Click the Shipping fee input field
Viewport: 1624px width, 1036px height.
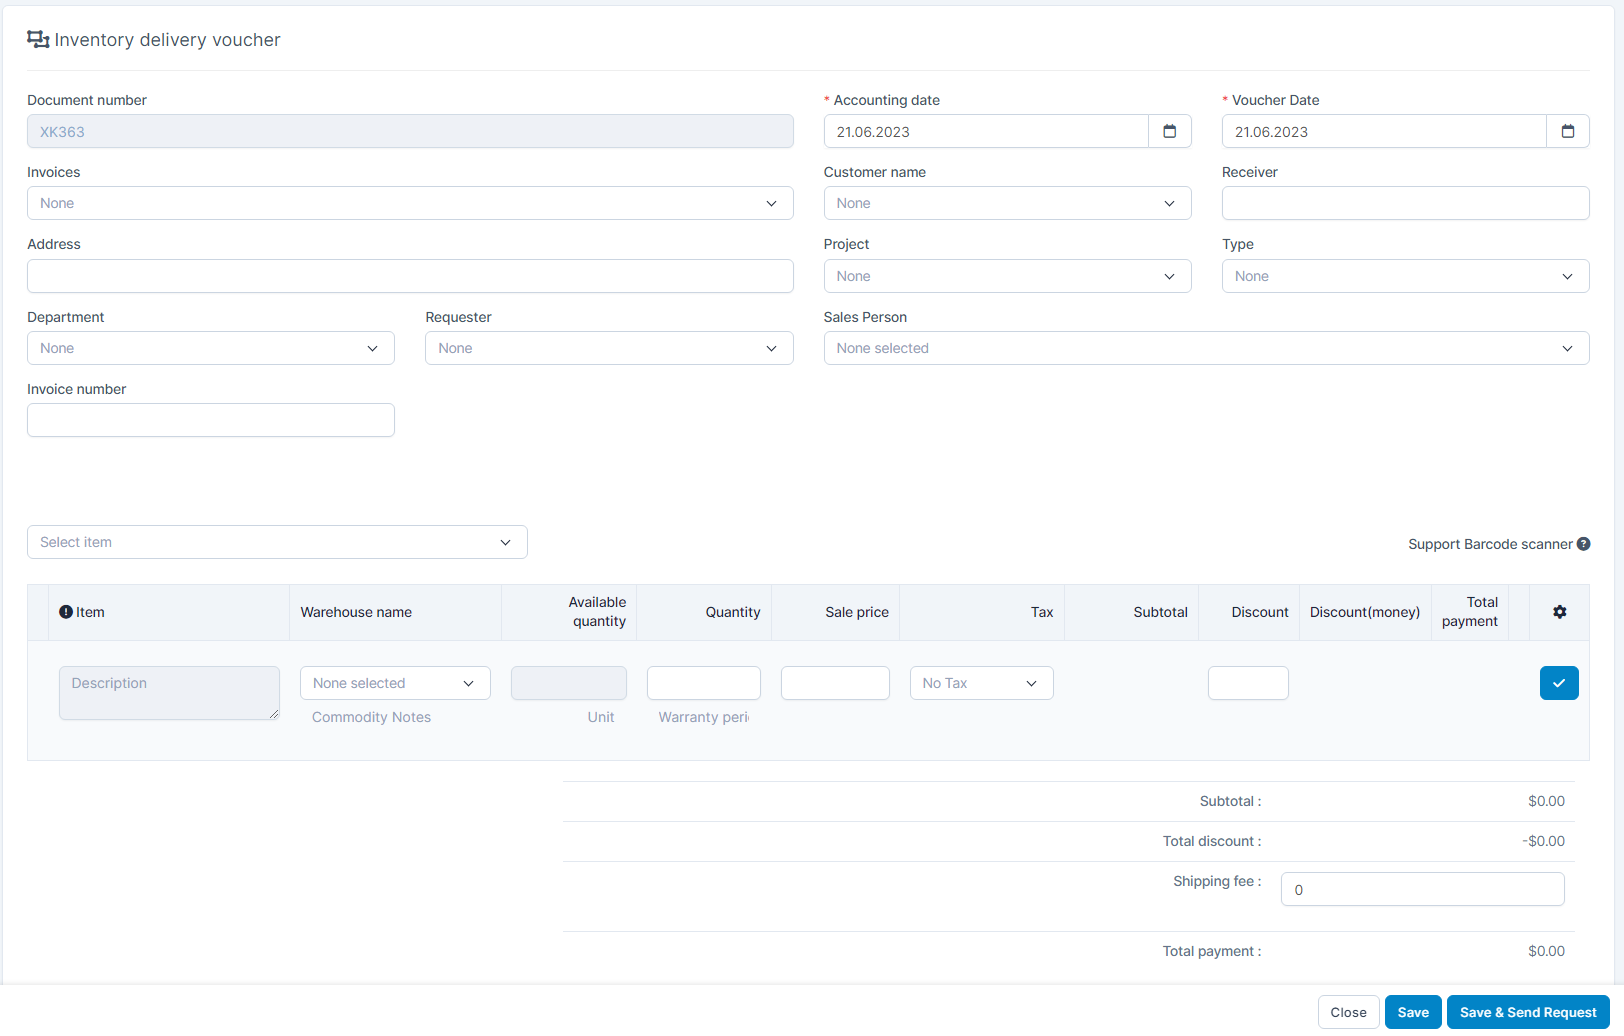coord(1421,889)
